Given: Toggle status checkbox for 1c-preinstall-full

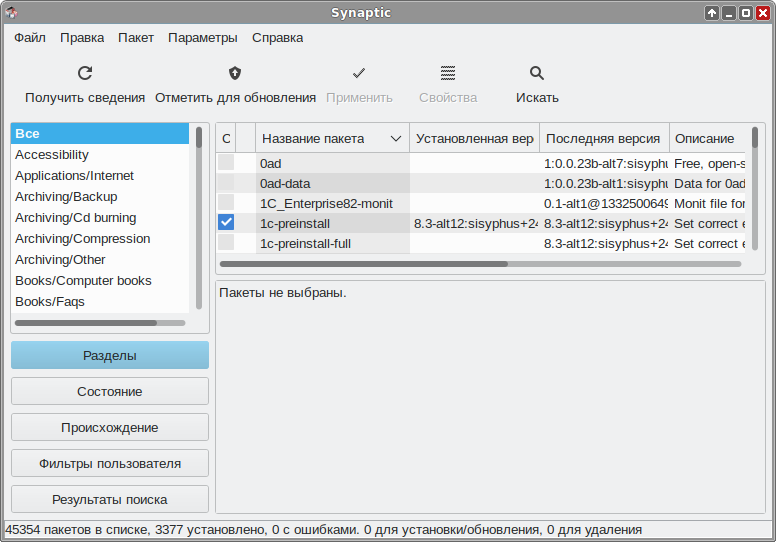Looking at the screenshot, I should 226,243.
